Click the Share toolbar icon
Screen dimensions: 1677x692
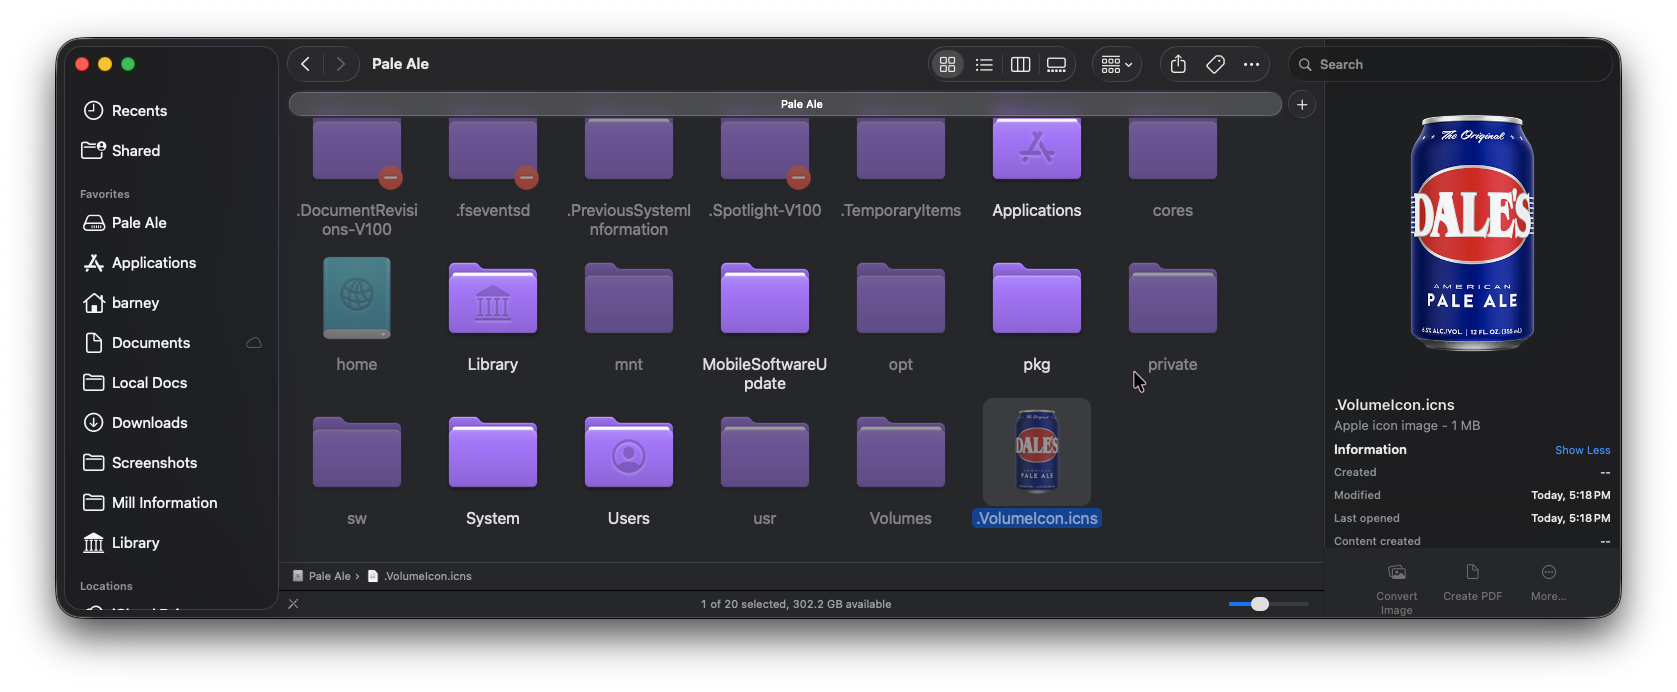(x=1178, y=64)
